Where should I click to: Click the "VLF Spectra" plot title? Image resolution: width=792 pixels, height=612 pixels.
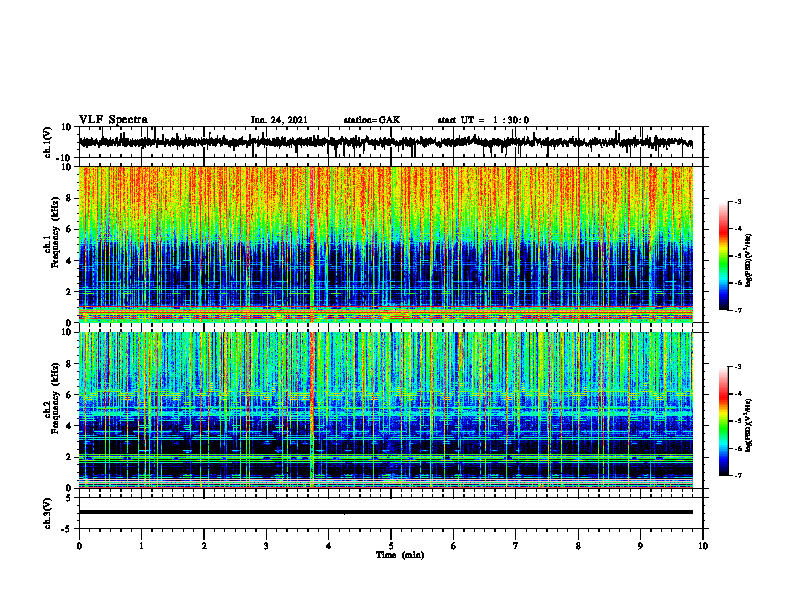pyautogui.click(x=113, y=119)
